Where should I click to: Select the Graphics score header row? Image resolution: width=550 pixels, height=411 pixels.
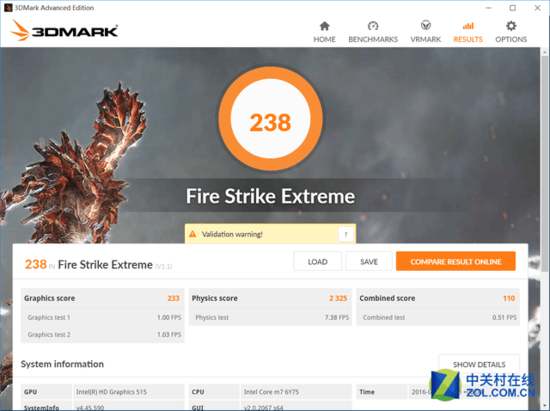tap(102, 298)
